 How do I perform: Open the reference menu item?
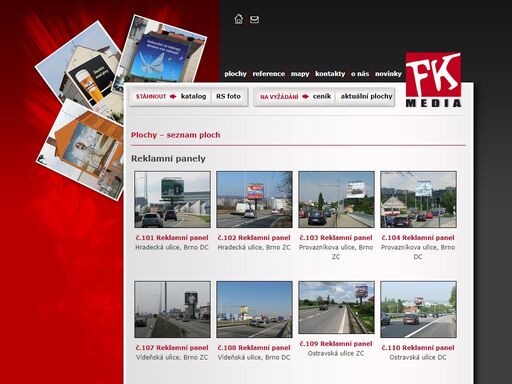269,74
